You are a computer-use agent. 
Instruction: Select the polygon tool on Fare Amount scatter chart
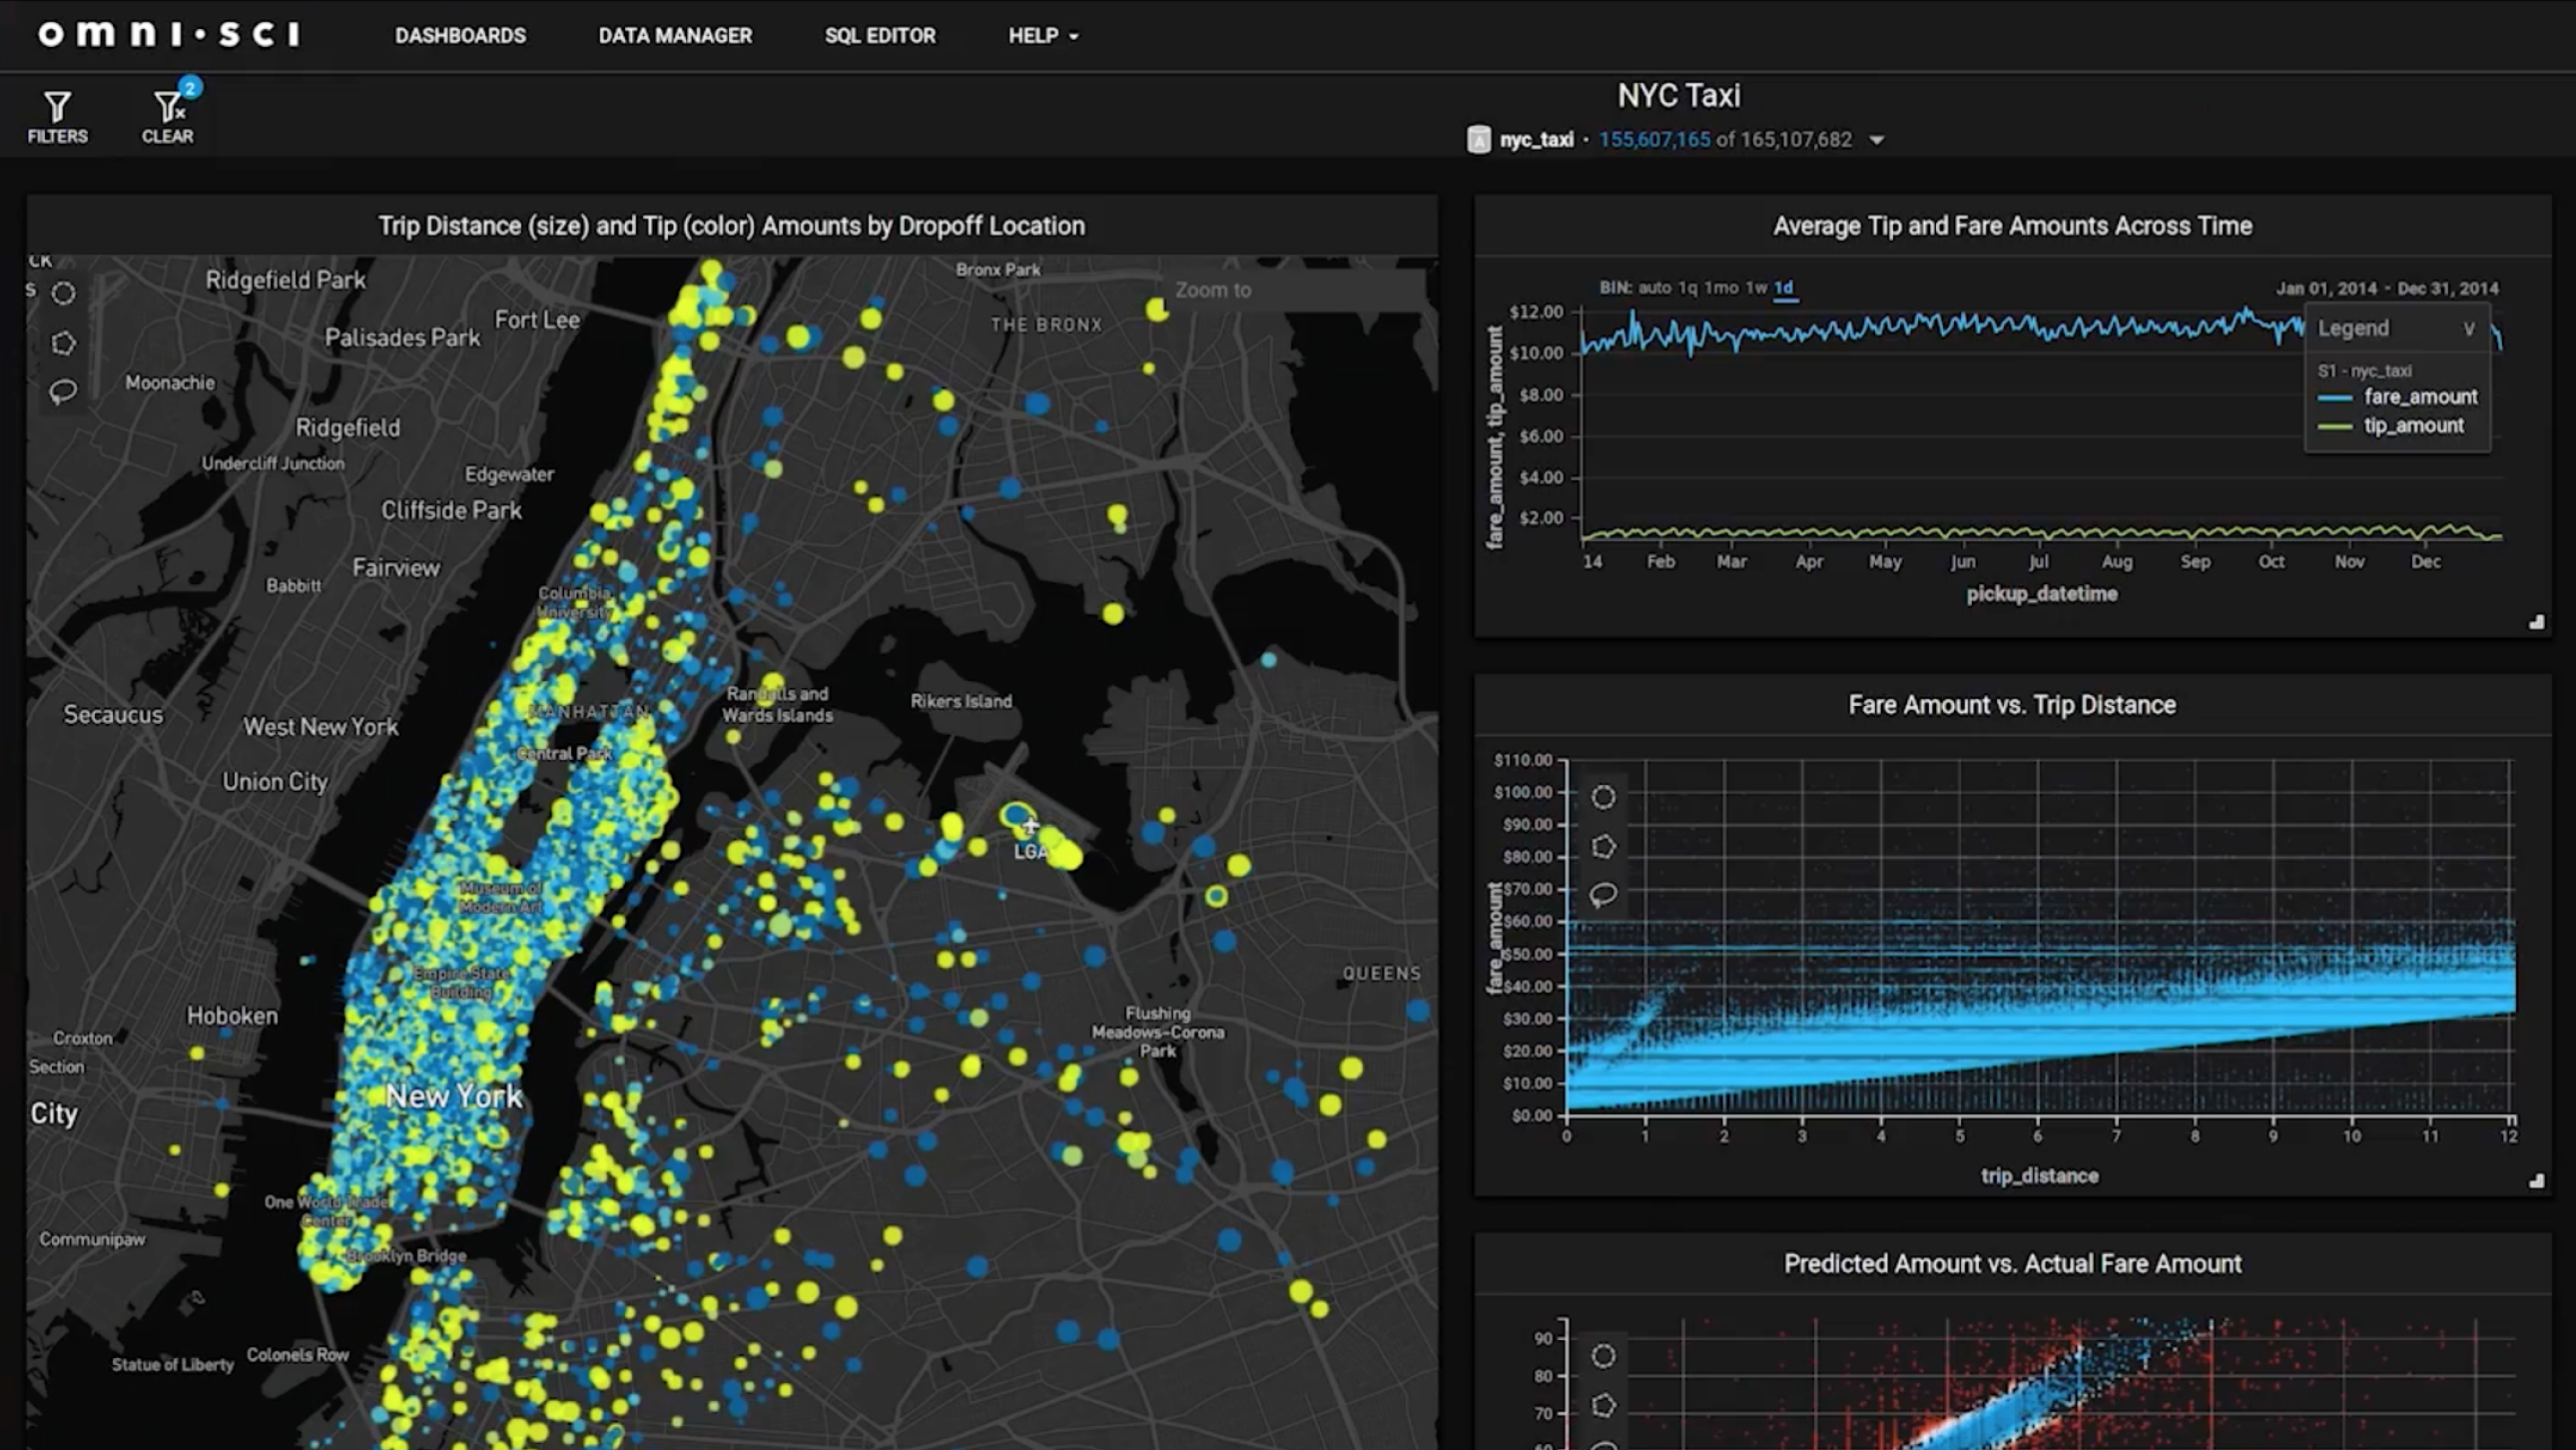[1605, 846]
